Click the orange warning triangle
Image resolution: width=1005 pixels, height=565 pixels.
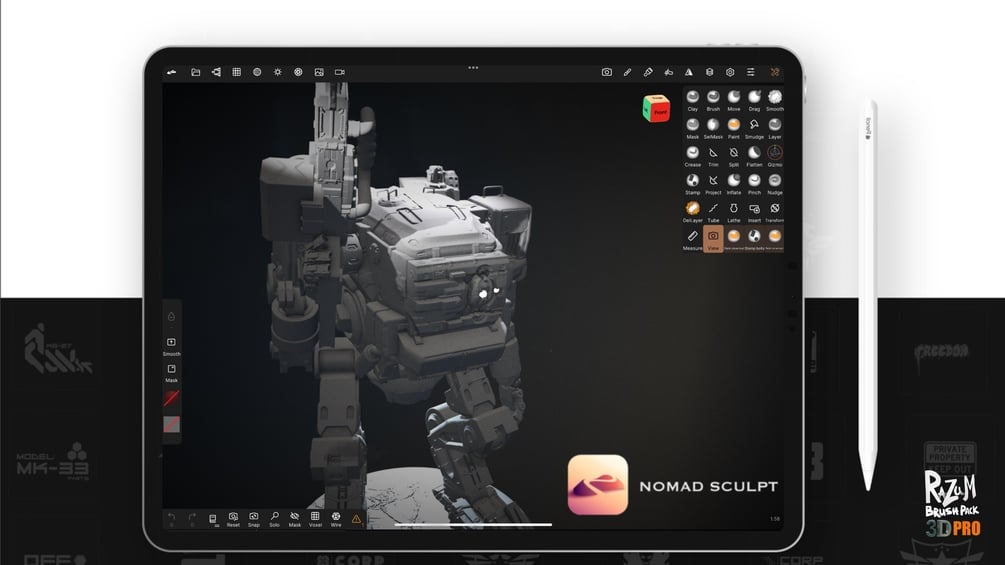(x=356, y=520)
